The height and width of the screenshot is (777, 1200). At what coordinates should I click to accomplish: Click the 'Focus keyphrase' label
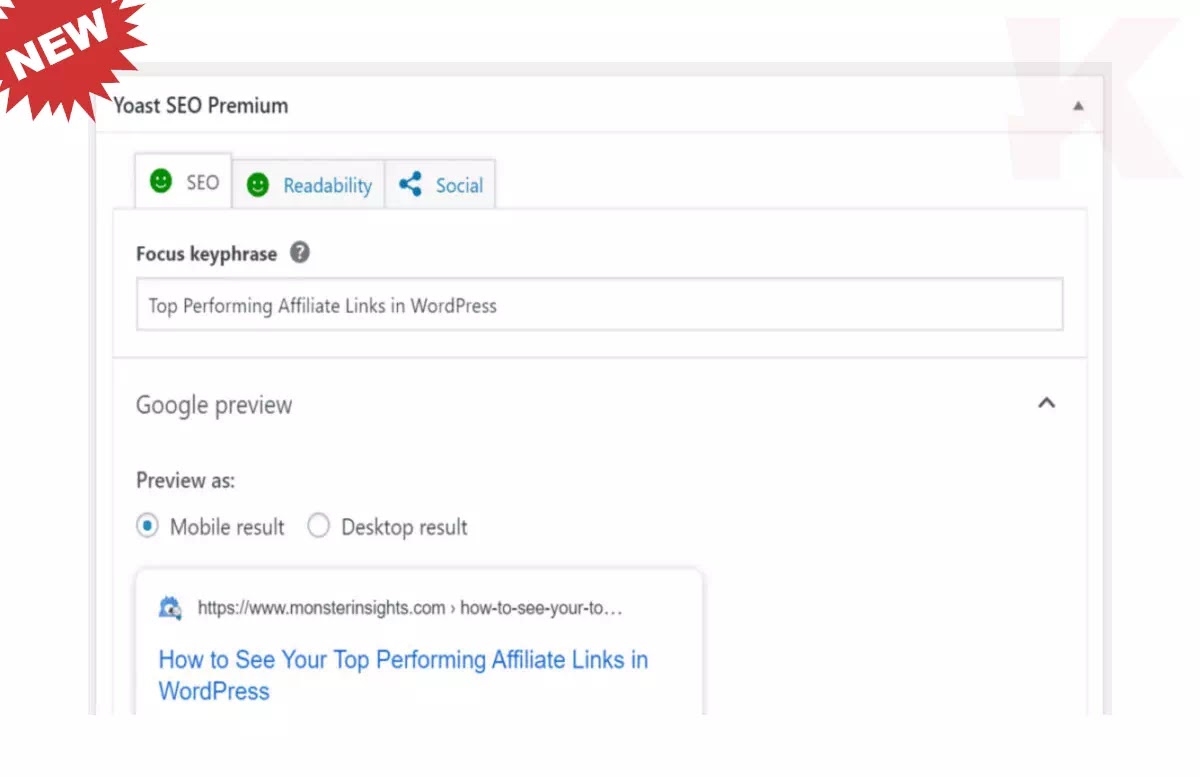206,254
